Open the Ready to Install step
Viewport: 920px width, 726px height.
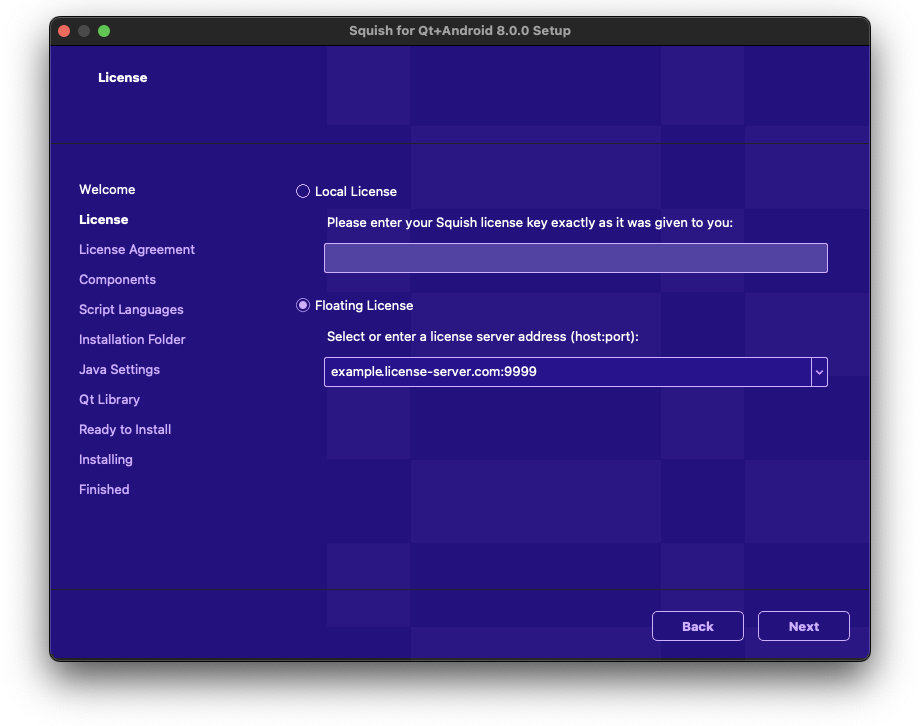[125, 429]
